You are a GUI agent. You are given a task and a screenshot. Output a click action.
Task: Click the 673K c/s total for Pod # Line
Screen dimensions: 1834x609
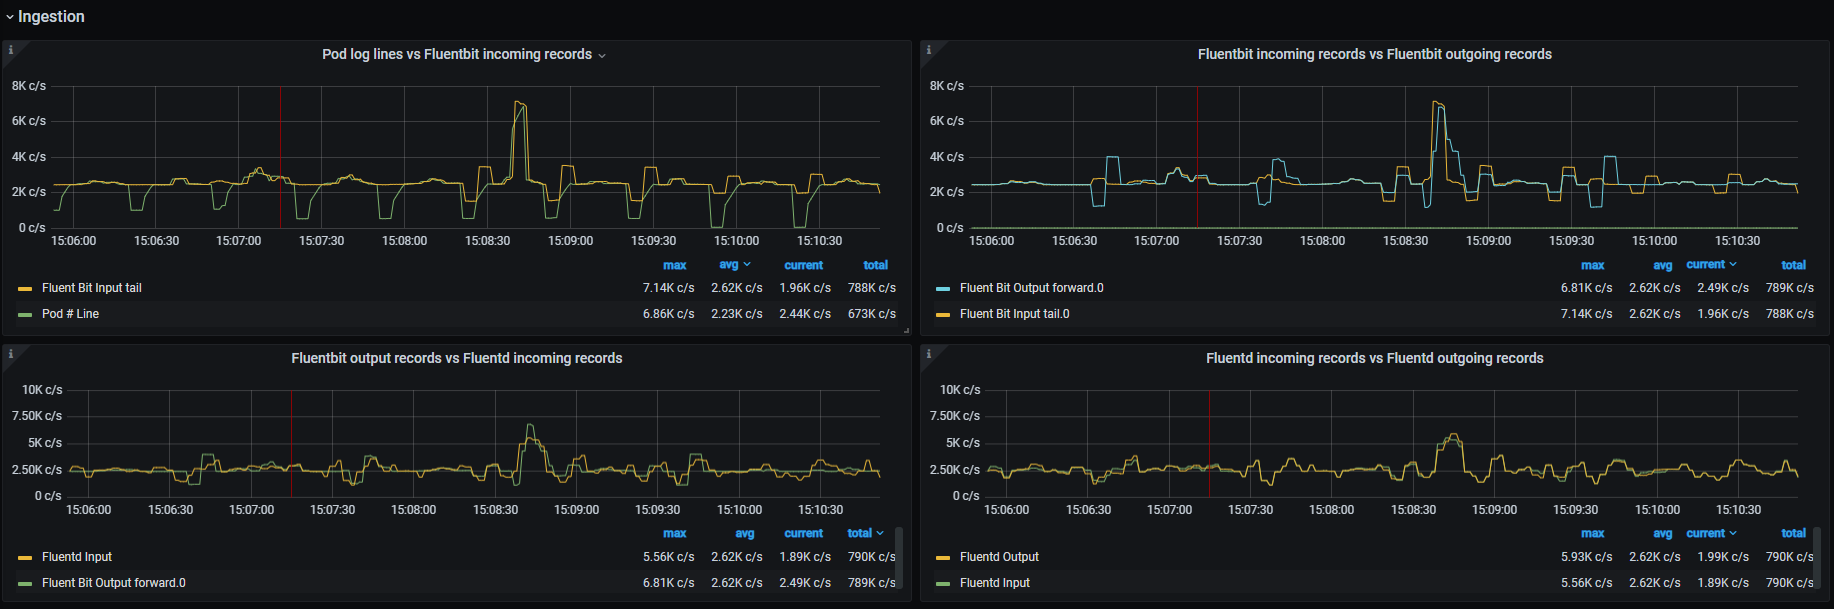click(872, 314)
